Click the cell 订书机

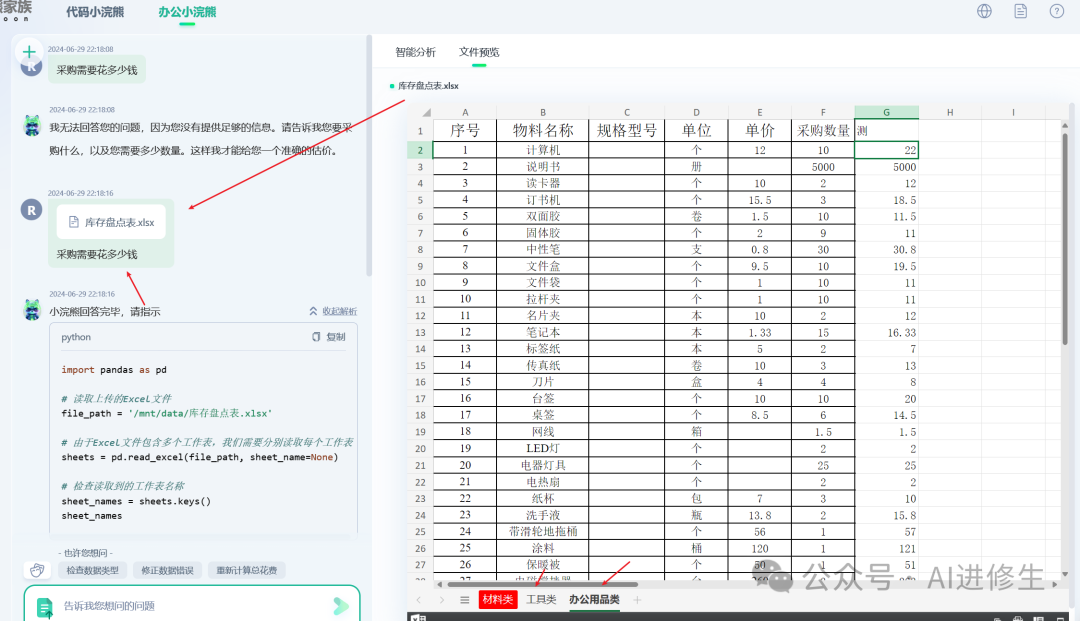coord(543,200)
